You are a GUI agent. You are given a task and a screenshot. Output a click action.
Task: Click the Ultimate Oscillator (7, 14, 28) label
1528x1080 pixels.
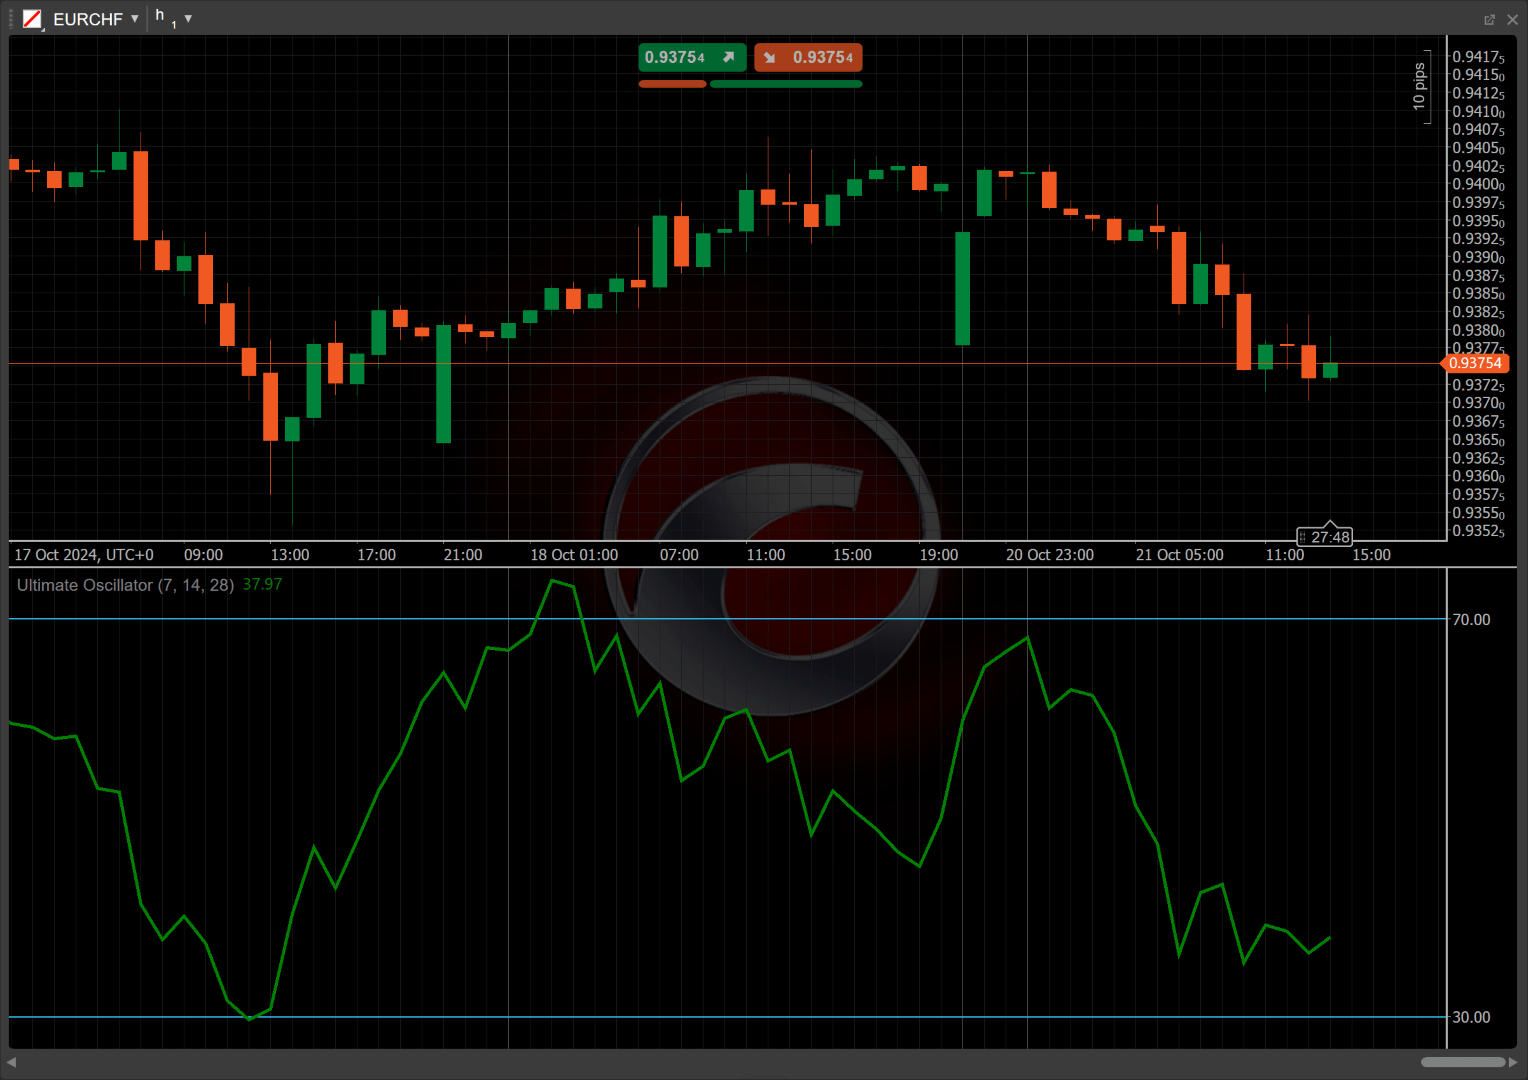click(125, 585)
